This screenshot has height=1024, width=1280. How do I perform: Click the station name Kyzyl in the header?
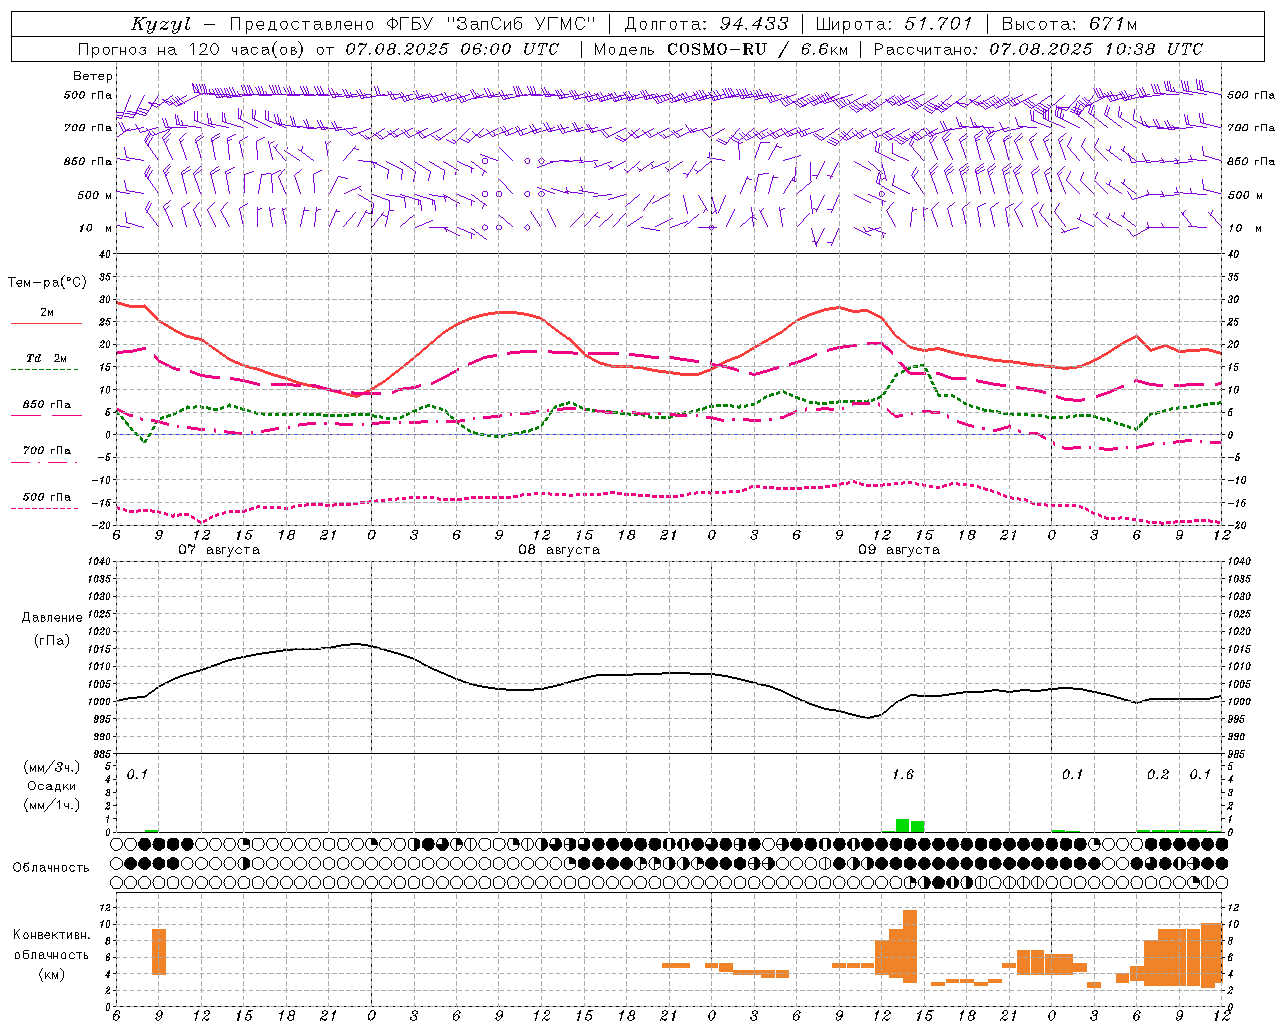[x=161, y=24]
